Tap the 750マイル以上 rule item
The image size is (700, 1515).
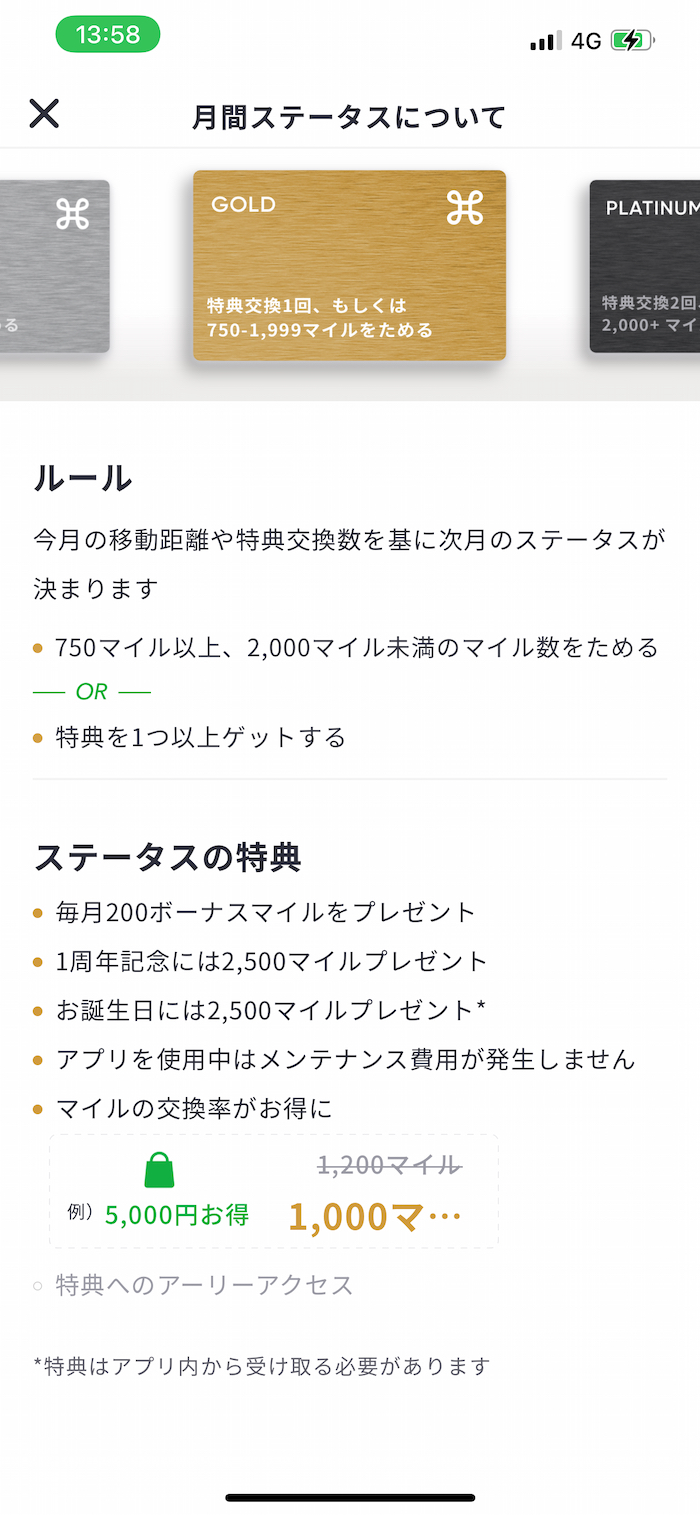point(356,647)
